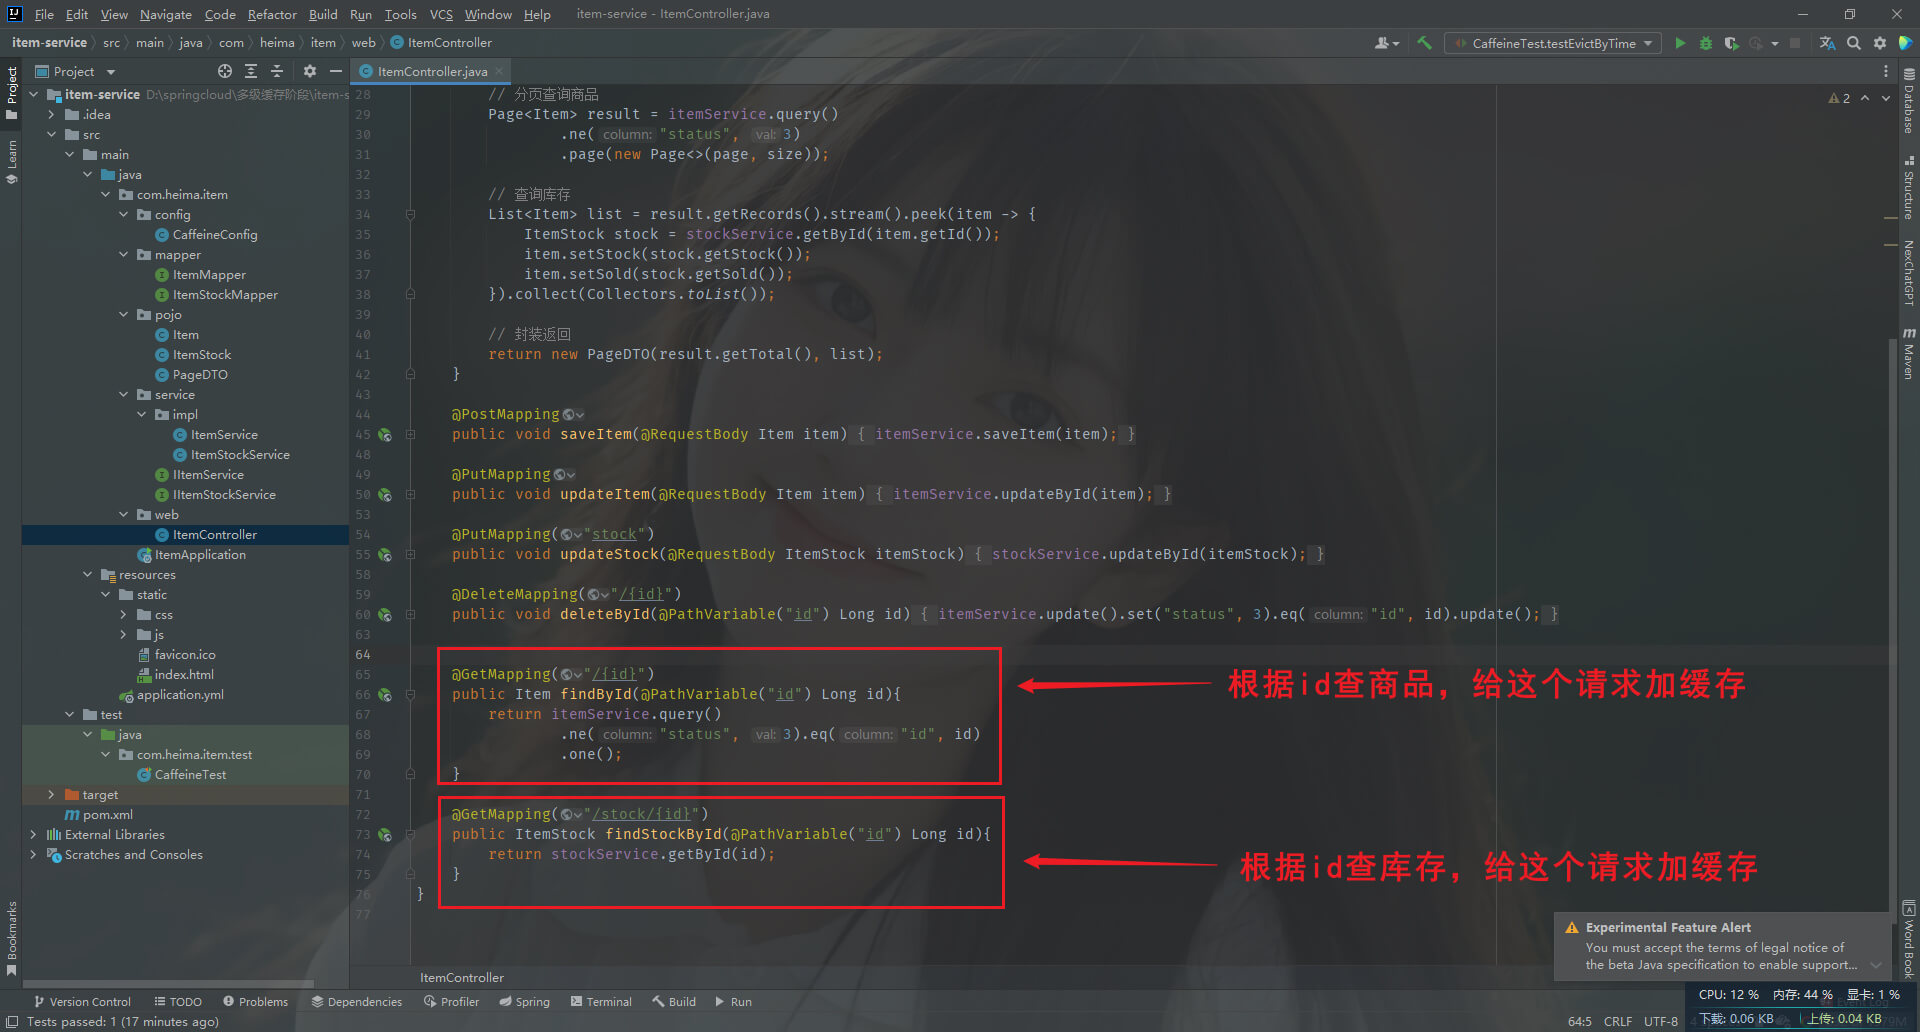Click the Select Opened File crosshair icon
This screenshot has height=1032, width=1920.
point(225,71)
